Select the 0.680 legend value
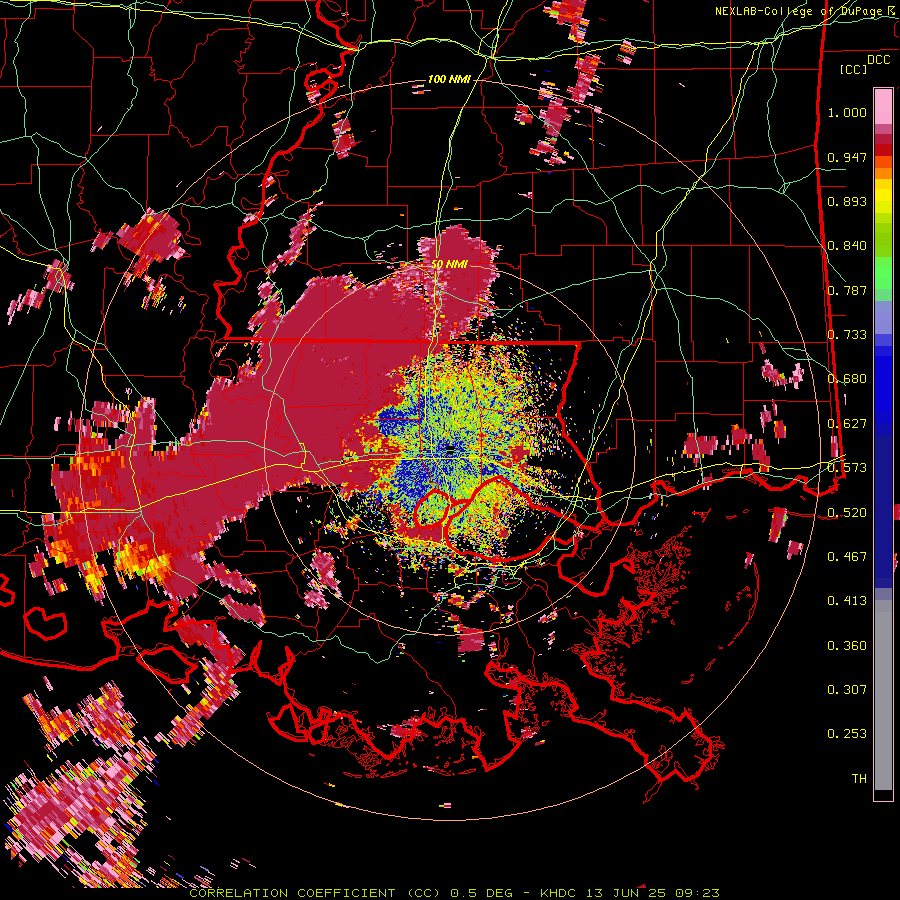 847,379
